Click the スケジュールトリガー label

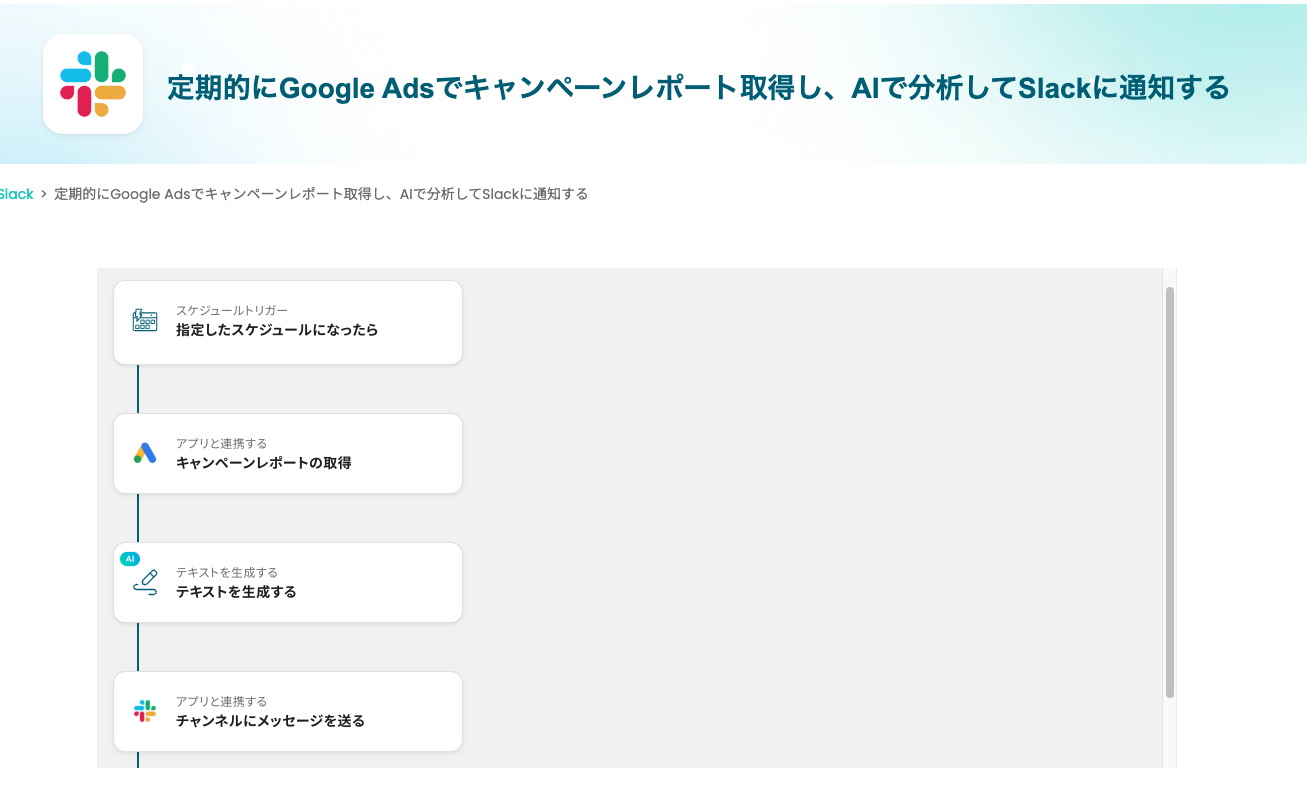232,311
